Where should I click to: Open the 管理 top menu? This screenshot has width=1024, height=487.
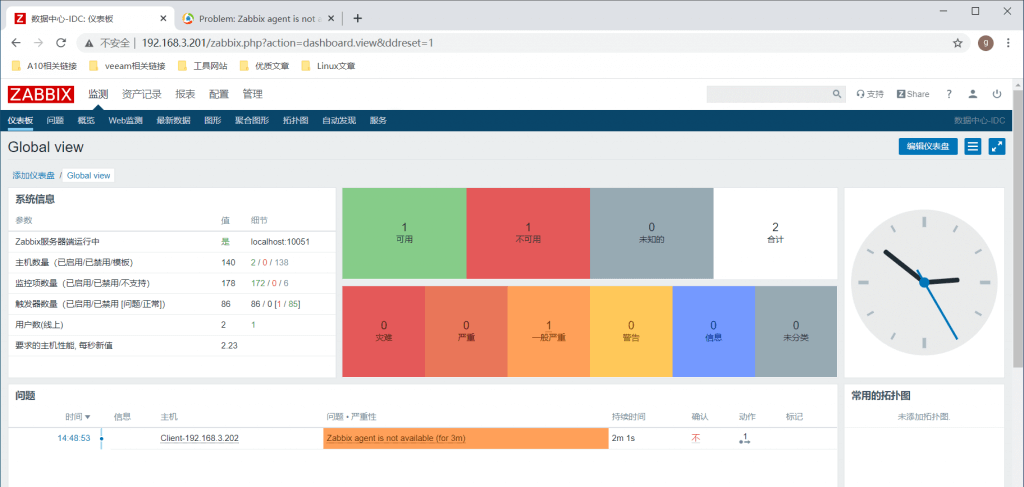tap(252, 94)
